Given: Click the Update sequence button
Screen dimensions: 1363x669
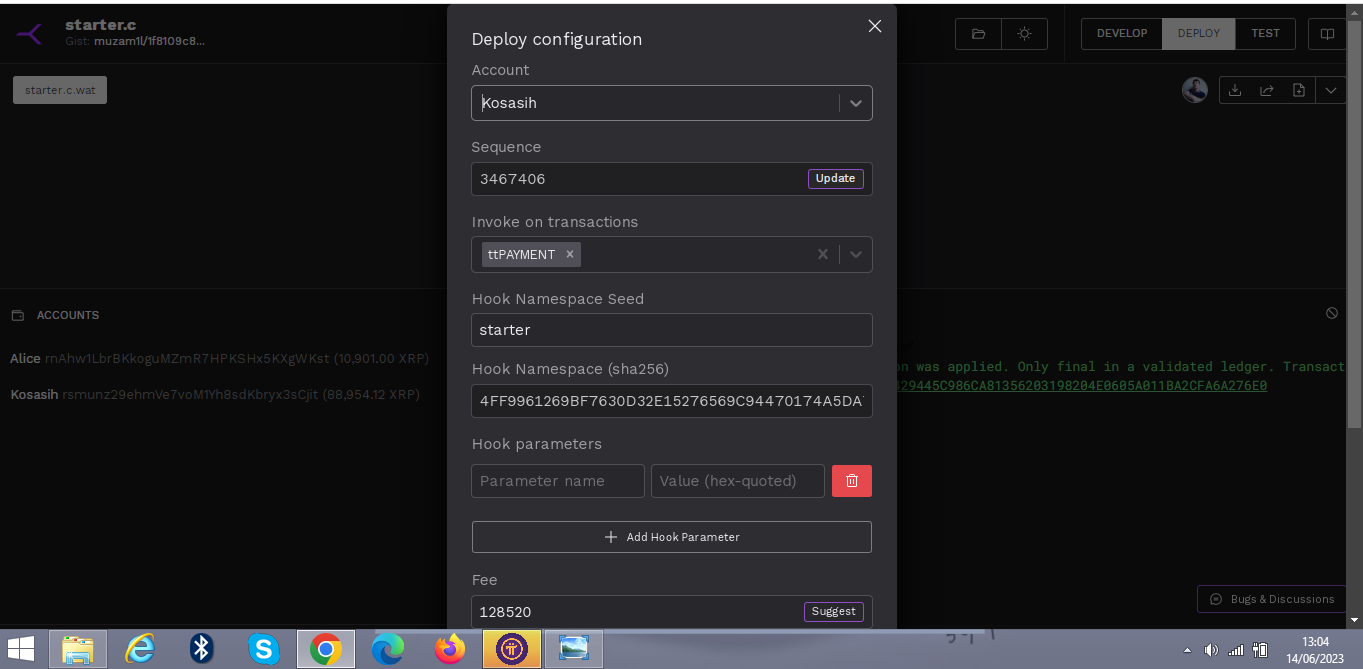Looking at the screenshot, I should pos(835,179).
